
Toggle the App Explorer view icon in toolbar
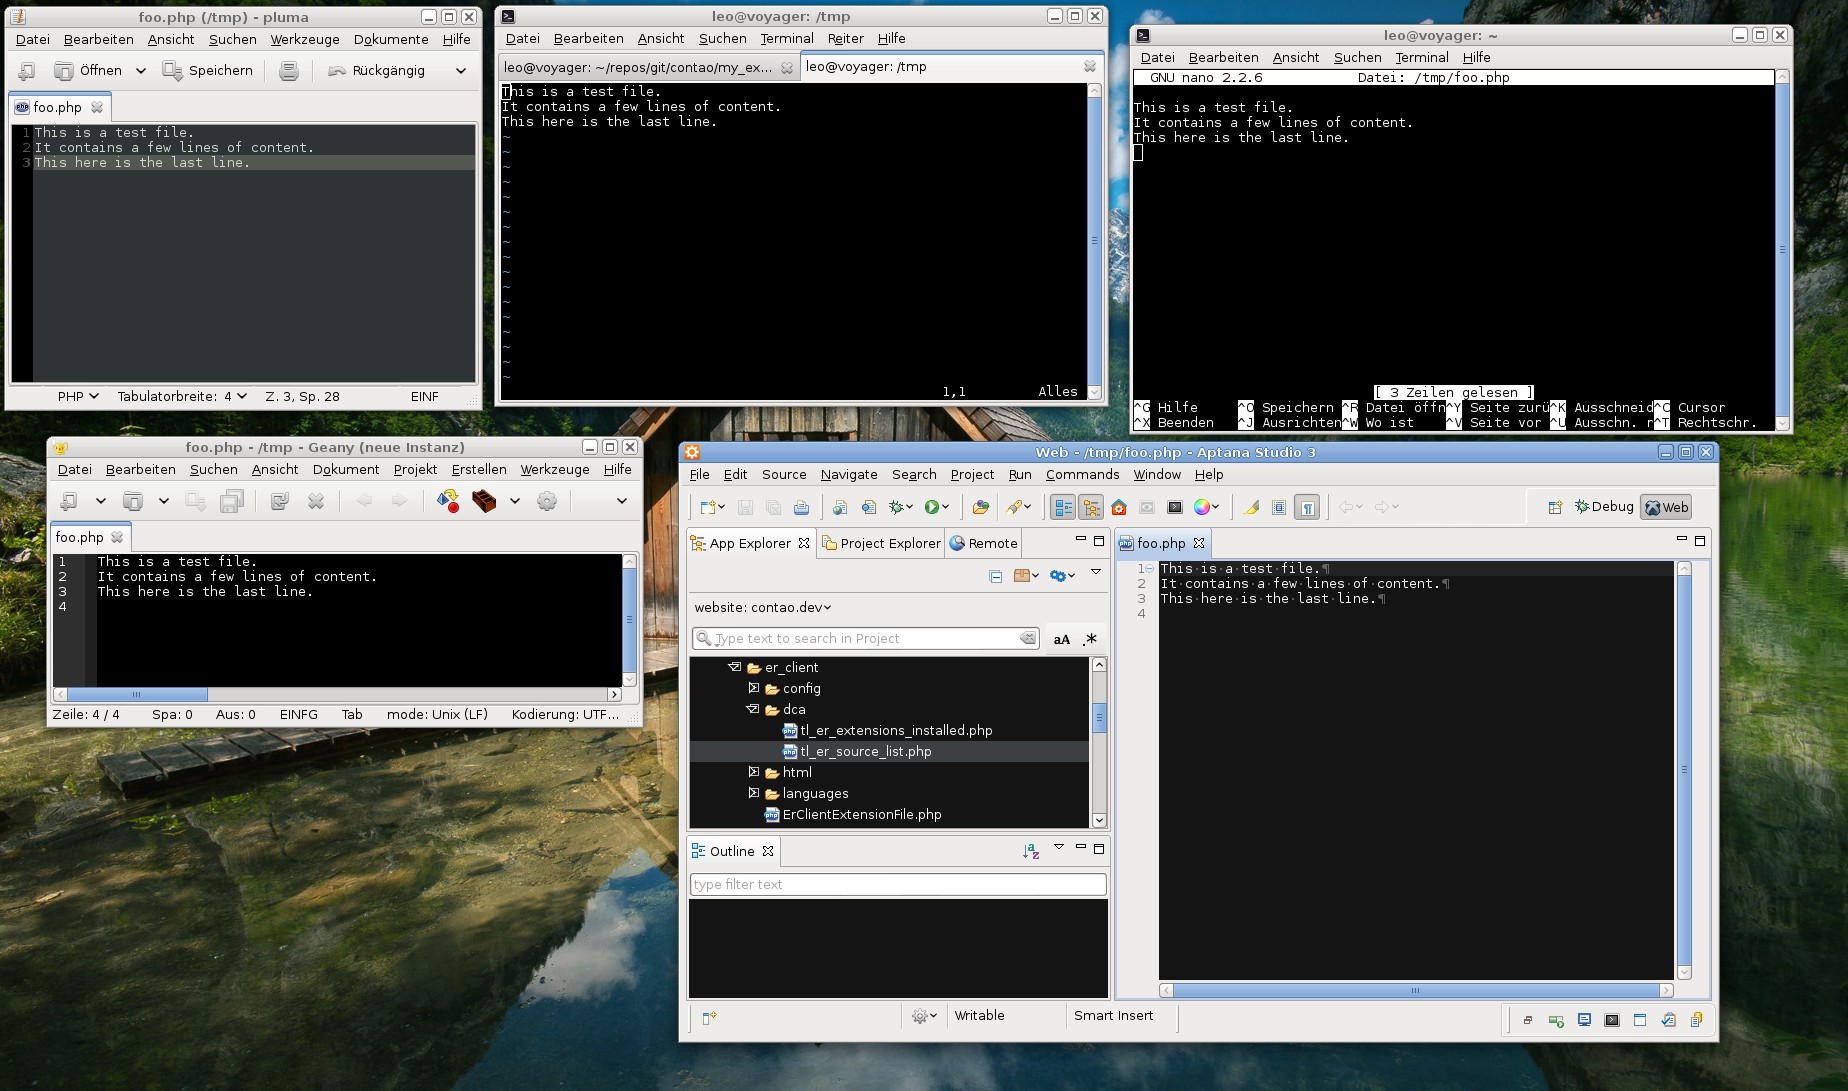[1063, 507]
